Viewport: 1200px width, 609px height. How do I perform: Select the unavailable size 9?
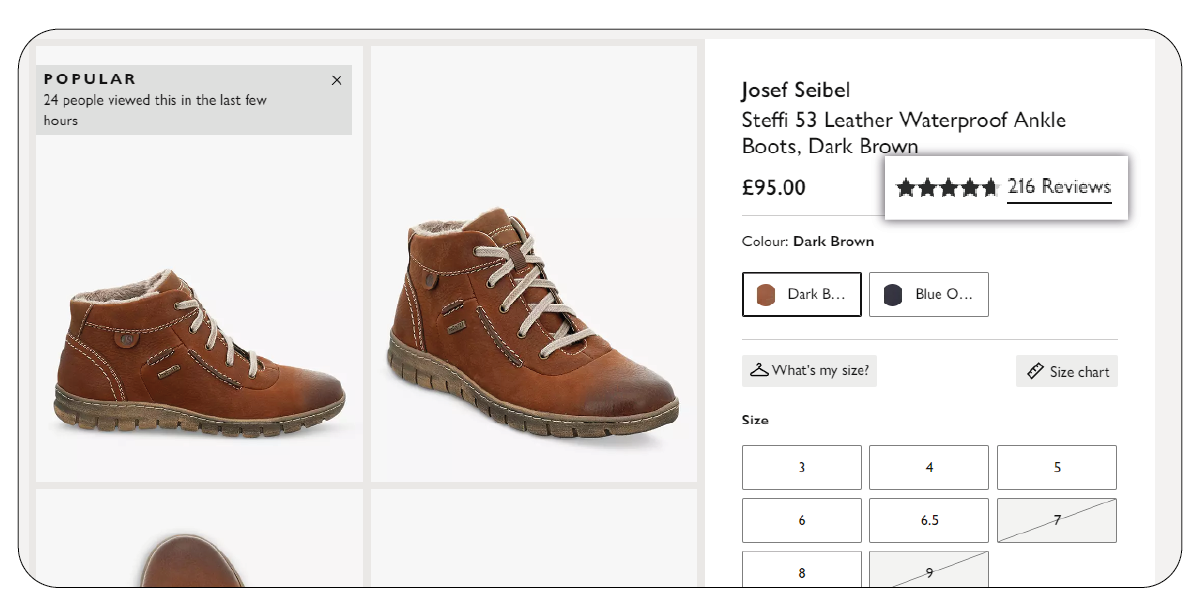(929, 569)
